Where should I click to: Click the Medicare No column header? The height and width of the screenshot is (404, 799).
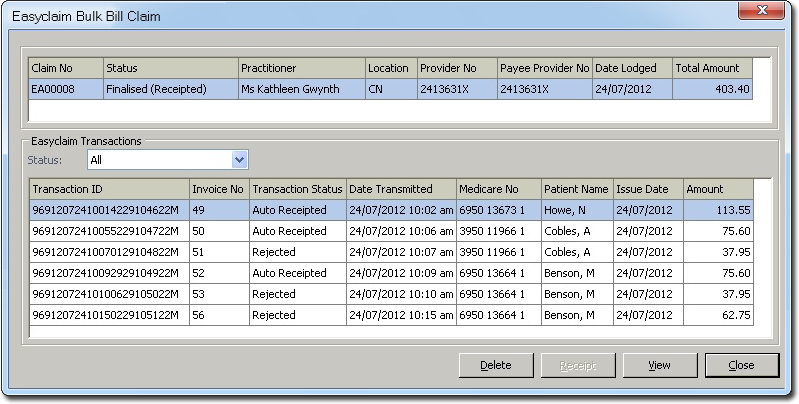pyautogui.click(x=496, y=189)
